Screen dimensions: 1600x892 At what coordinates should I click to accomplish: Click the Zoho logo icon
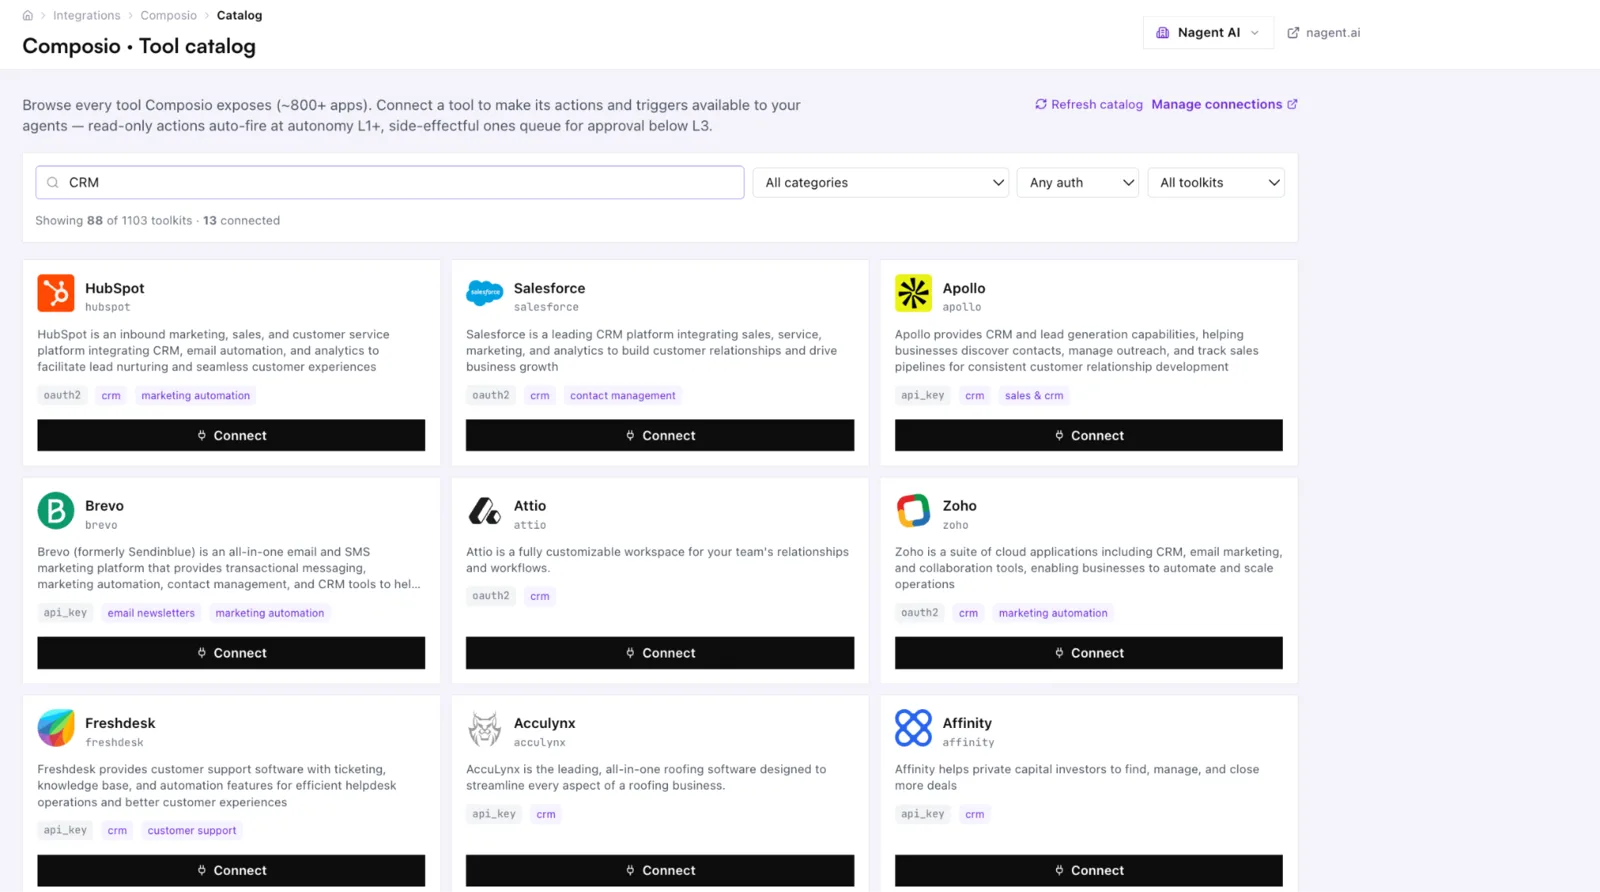[x=913, y=511]
